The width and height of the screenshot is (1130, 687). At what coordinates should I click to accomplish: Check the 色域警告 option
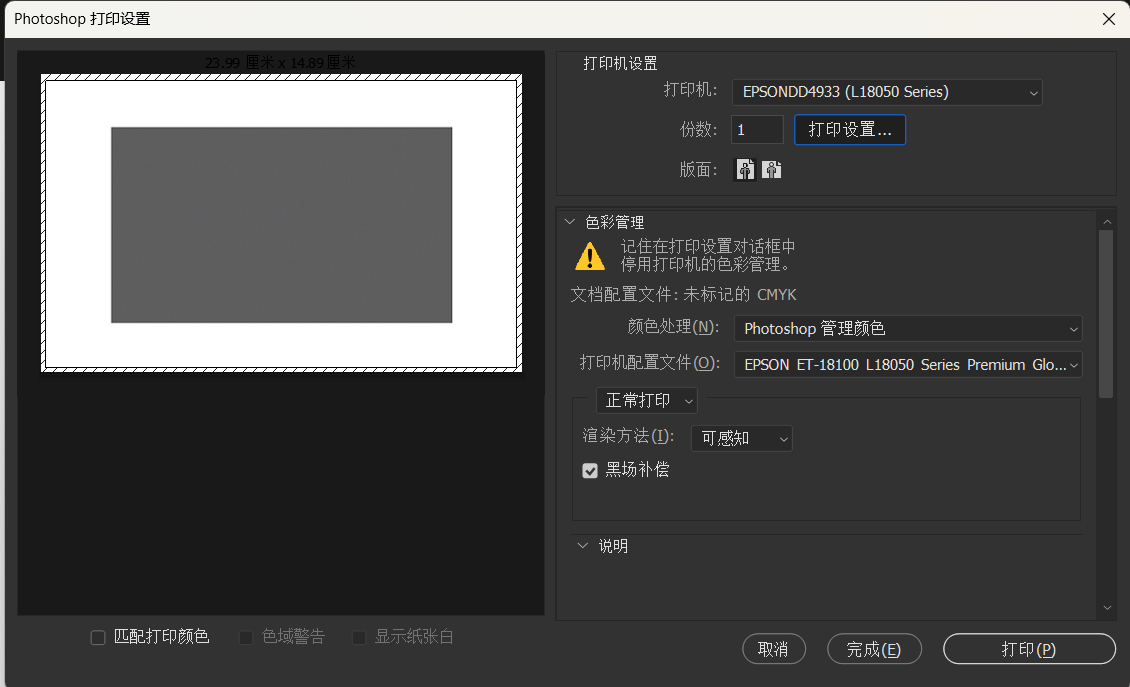pyautogui.click(x=246, y=637)
